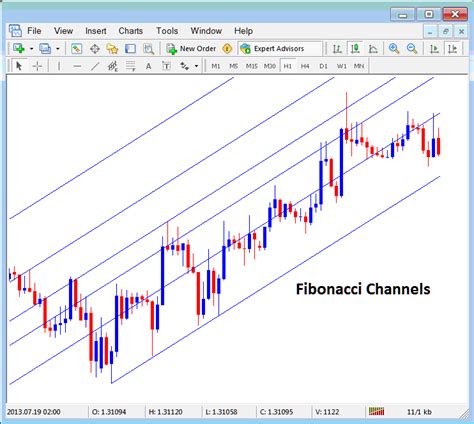Select the text A tool
Viewport: 474px width, 424px height.
(148, 66)
